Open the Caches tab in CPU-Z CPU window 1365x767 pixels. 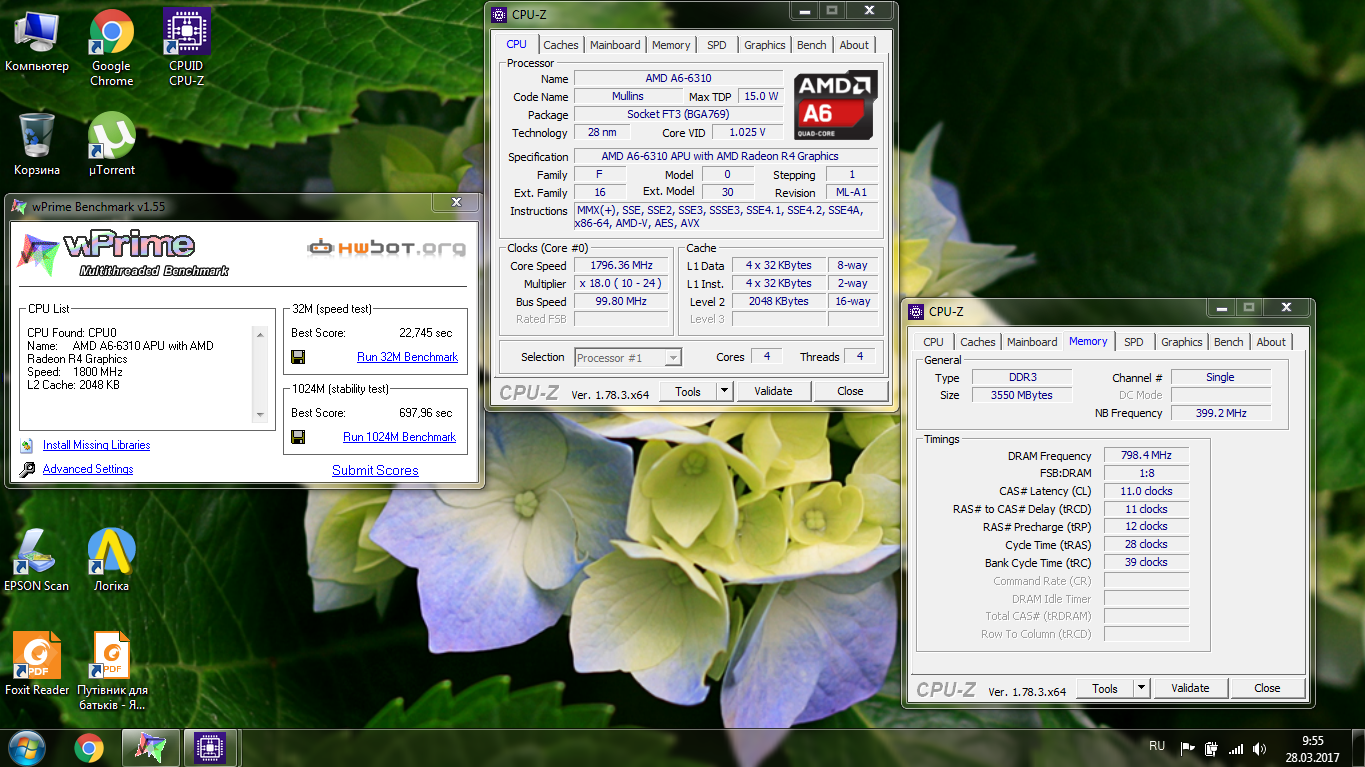click(561, 45)
